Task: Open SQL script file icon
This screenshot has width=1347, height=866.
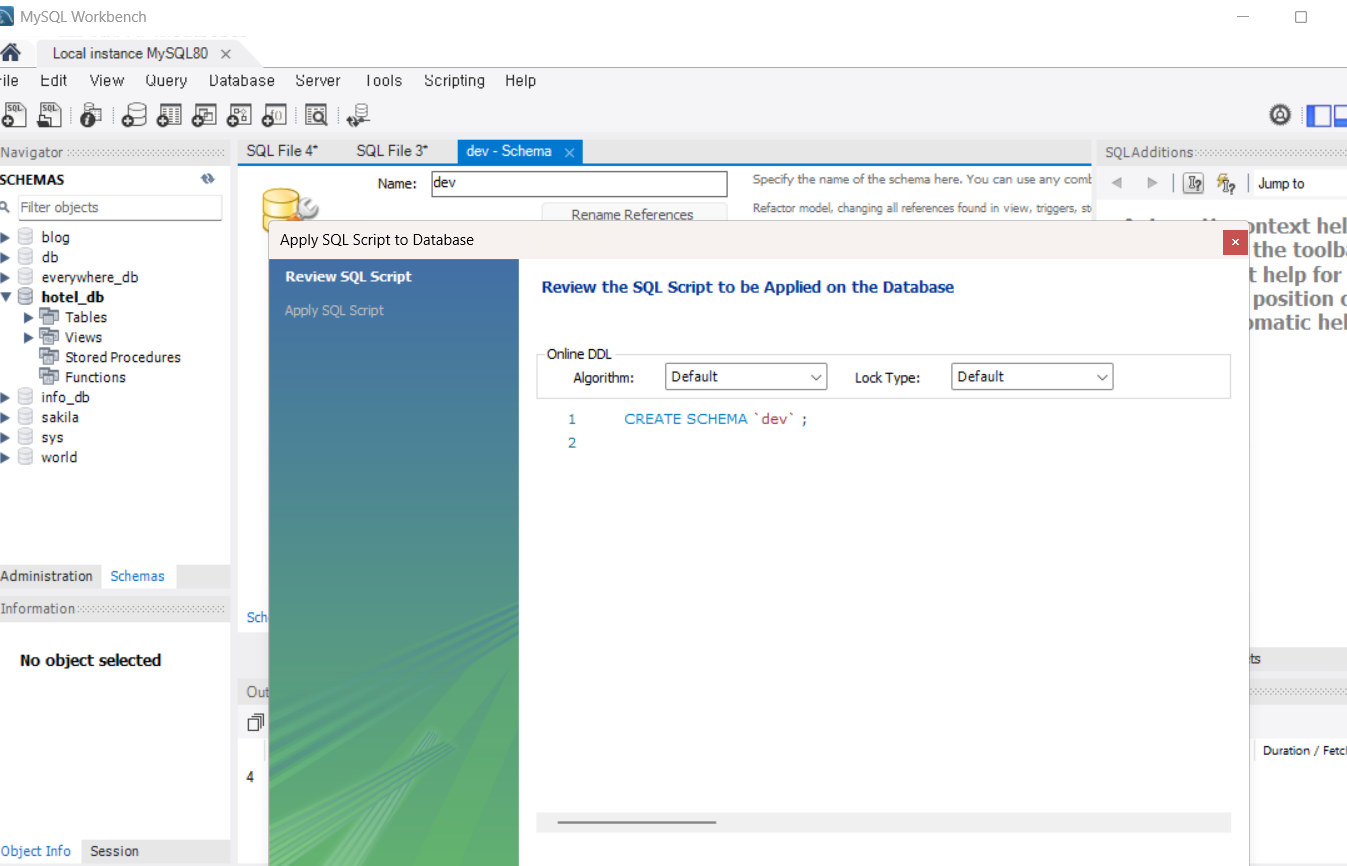Action: [49, 115]
